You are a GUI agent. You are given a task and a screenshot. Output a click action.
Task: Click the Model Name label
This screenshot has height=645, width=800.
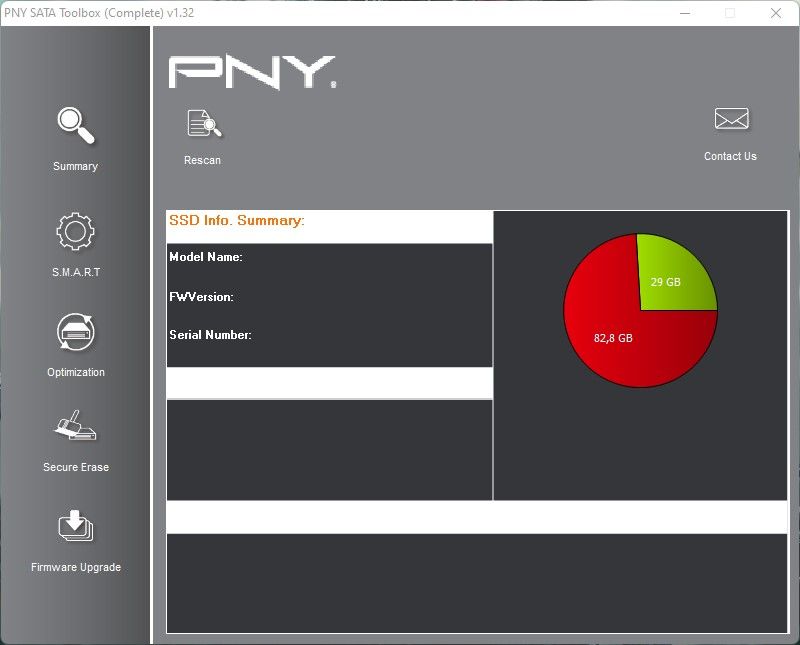(206, 257)
